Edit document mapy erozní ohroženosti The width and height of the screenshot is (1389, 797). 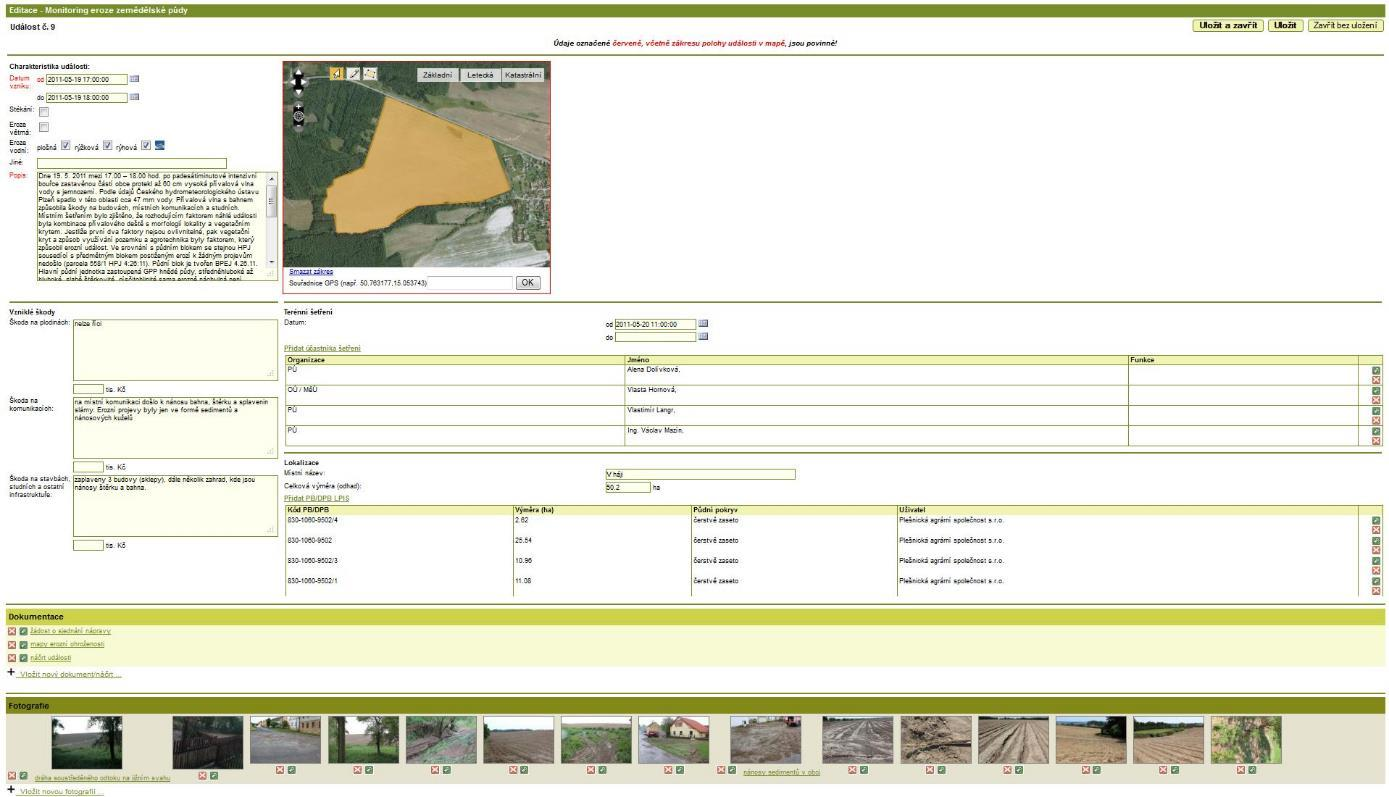tap(23, 645)
